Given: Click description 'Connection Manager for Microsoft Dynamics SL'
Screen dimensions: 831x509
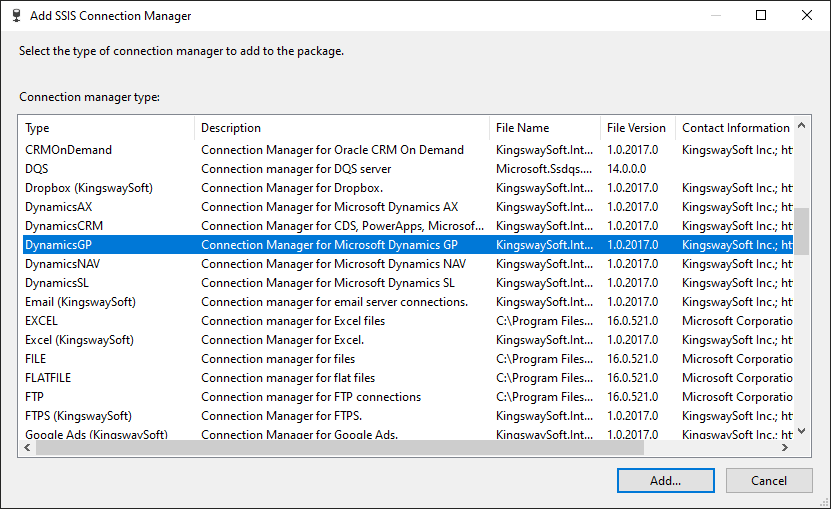Looking at the screenshot, I should point(328,283).
